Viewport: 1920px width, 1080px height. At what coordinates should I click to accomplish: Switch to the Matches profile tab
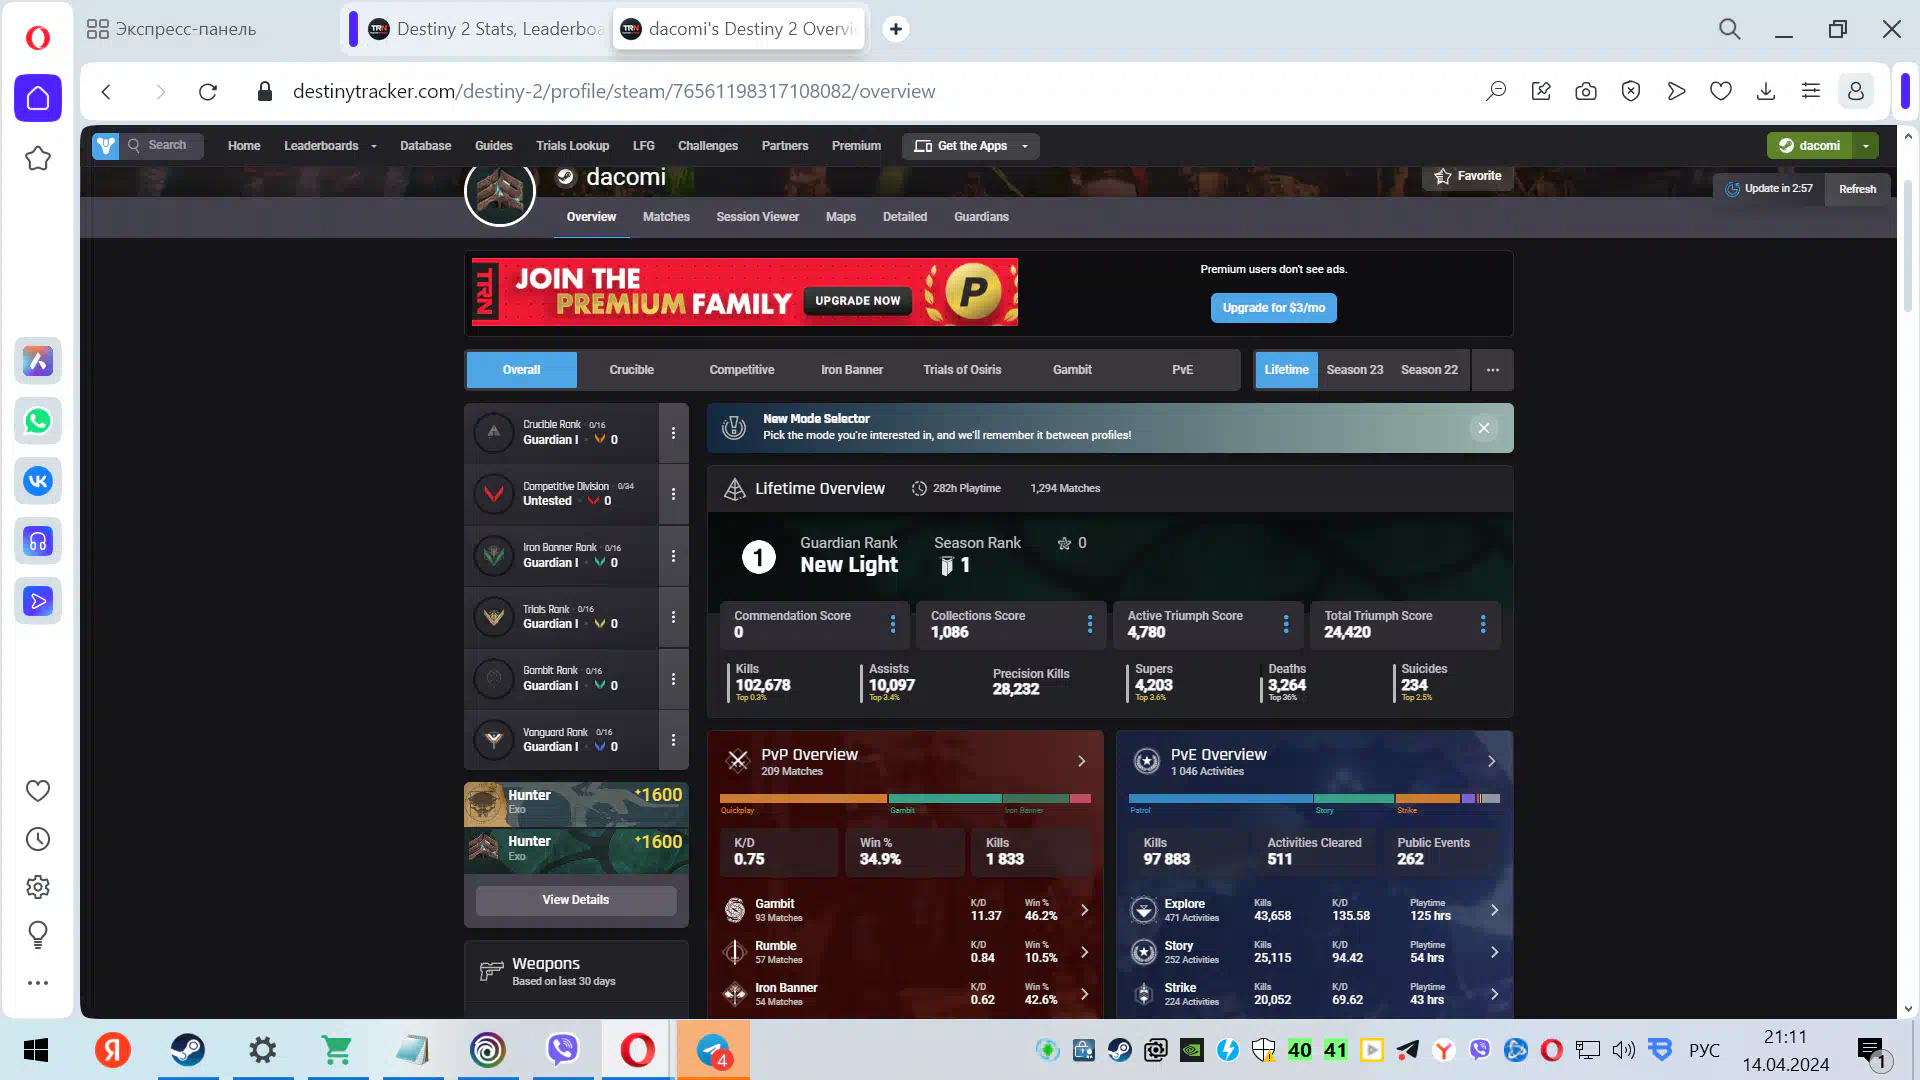click(x=666, y=217)
